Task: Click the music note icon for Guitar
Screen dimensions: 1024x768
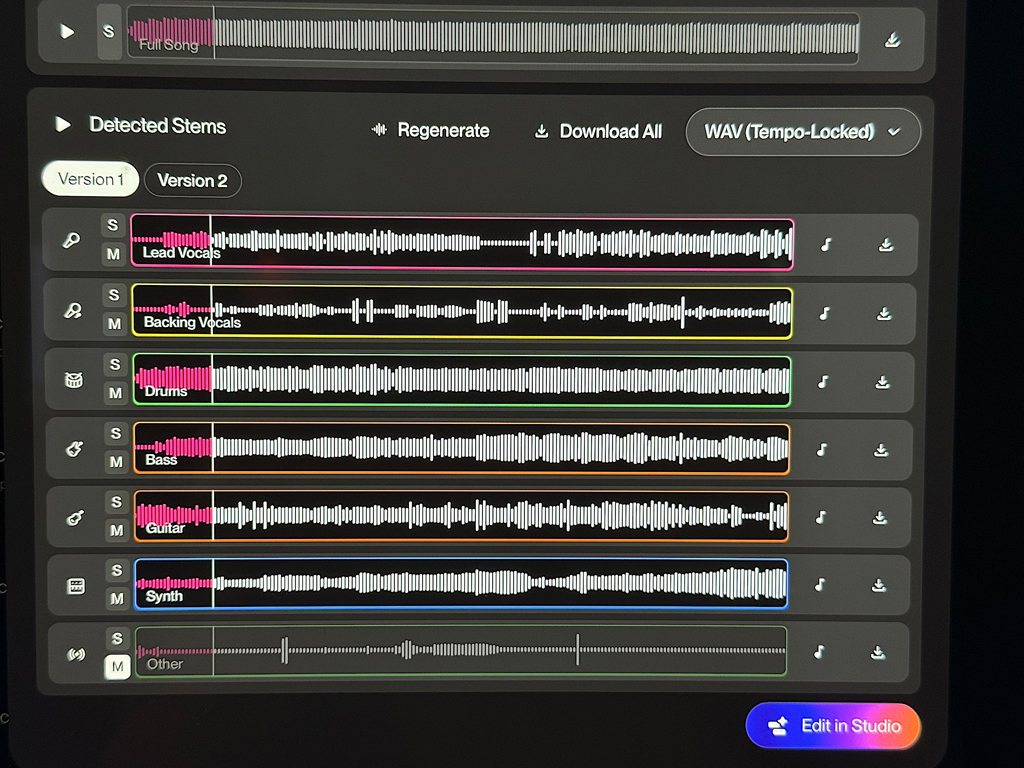Action: tap(820, 517)
